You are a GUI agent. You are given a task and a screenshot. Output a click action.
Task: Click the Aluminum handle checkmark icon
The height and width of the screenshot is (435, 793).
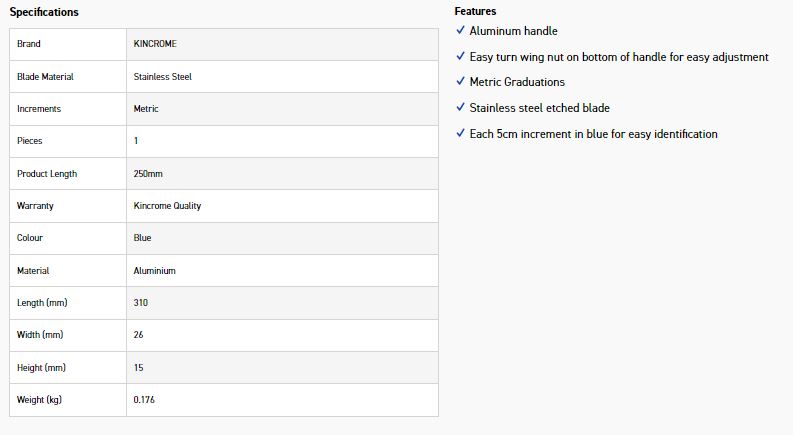click(x=460, y=31)
